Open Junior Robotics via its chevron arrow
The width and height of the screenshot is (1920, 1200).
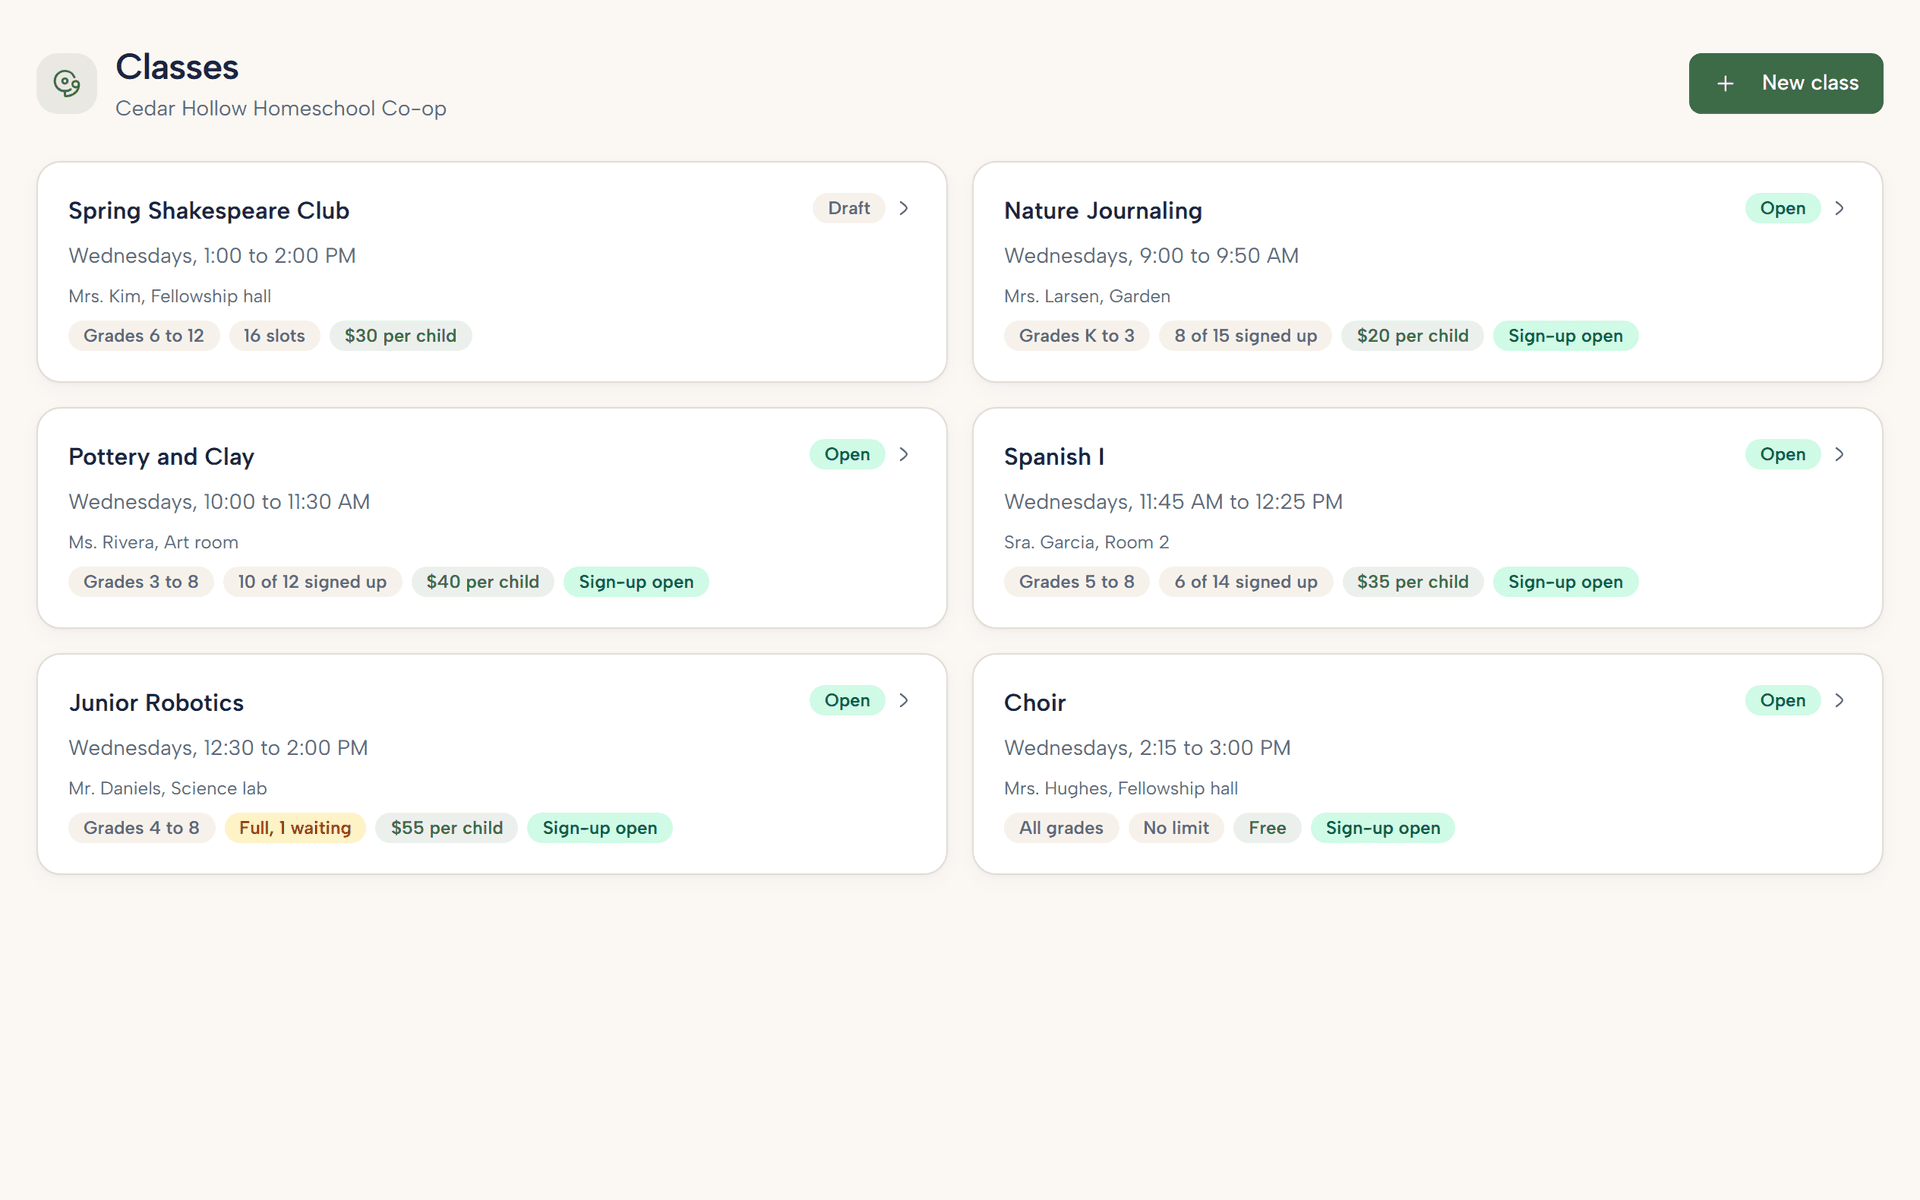[x=904, y=700]
